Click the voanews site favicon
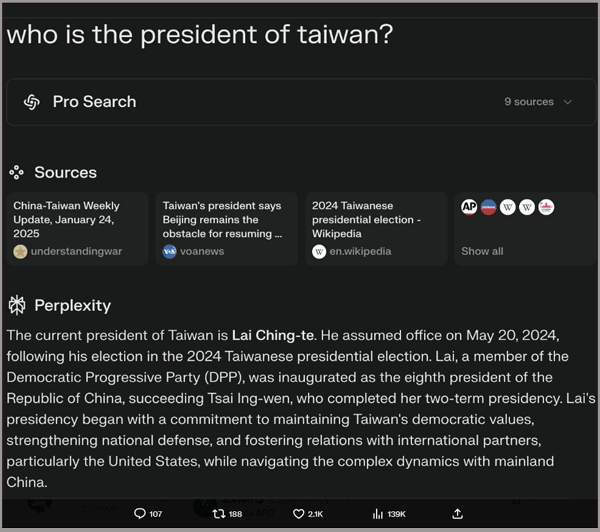Screen dimensions: 600x532 (x=170, y=252)
